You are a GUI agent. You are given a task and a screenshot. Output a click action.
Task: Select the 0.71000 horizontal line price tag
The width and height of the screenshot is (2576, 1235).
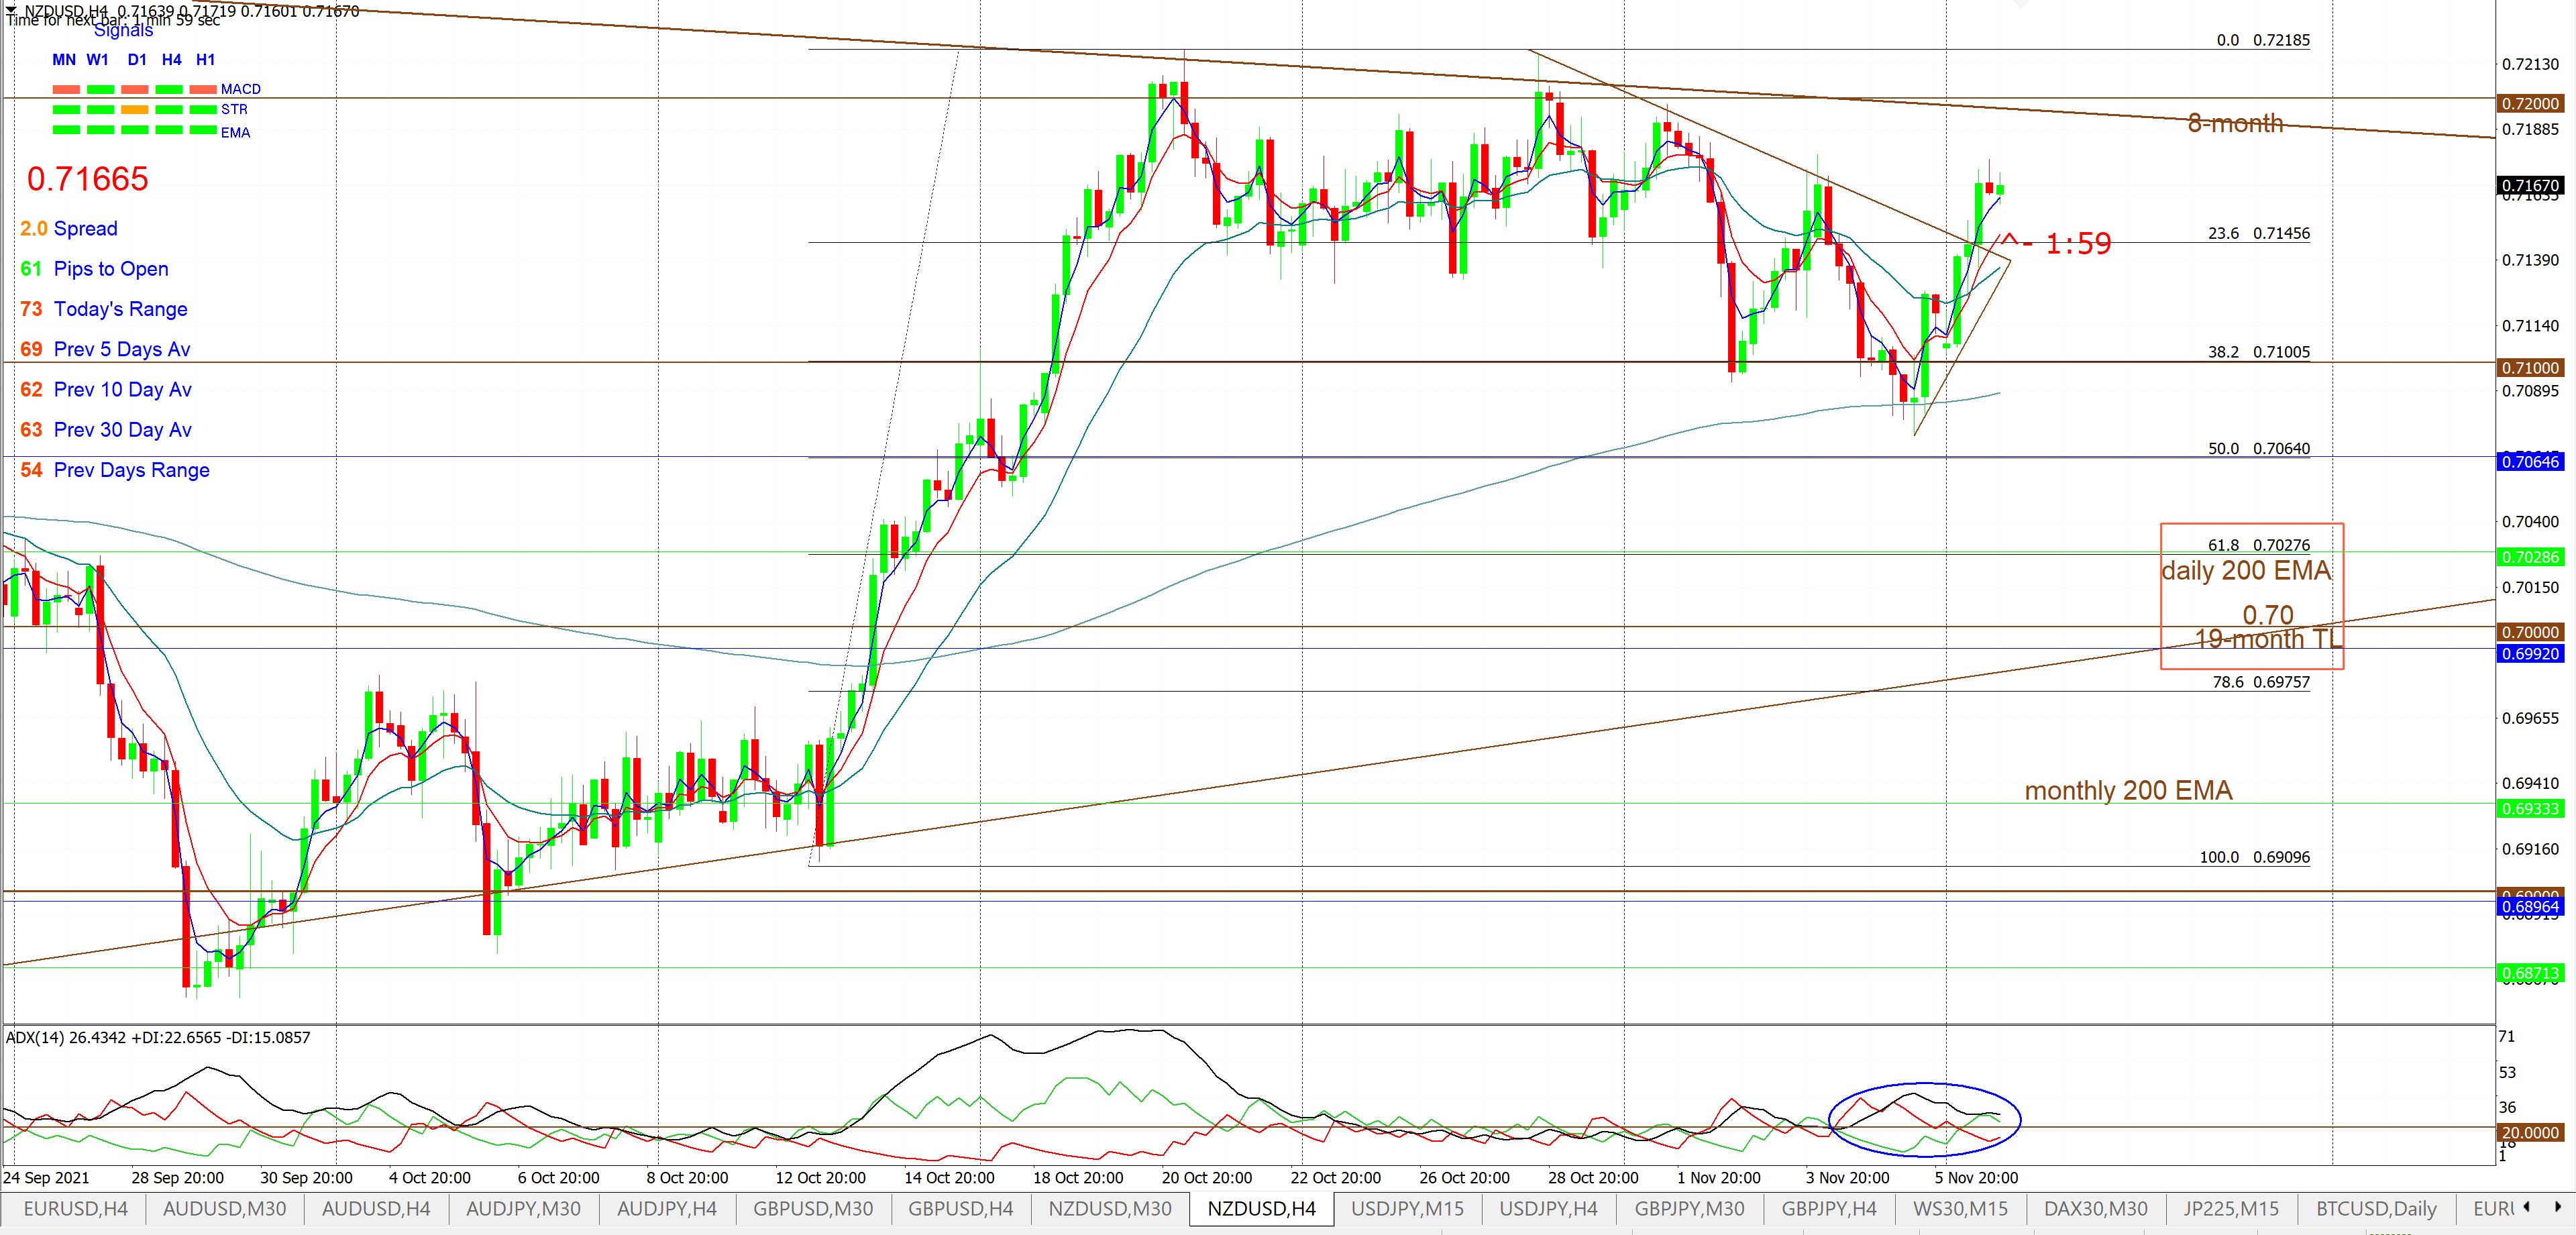click(2530, 368)
